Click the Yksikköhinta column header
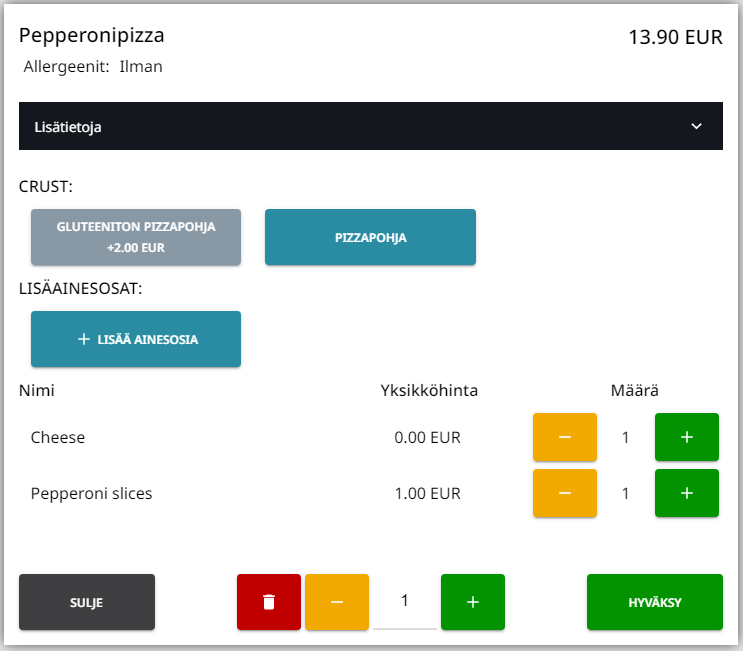The width and height of the screenshot is (743, 651). [x=428, y=390]
